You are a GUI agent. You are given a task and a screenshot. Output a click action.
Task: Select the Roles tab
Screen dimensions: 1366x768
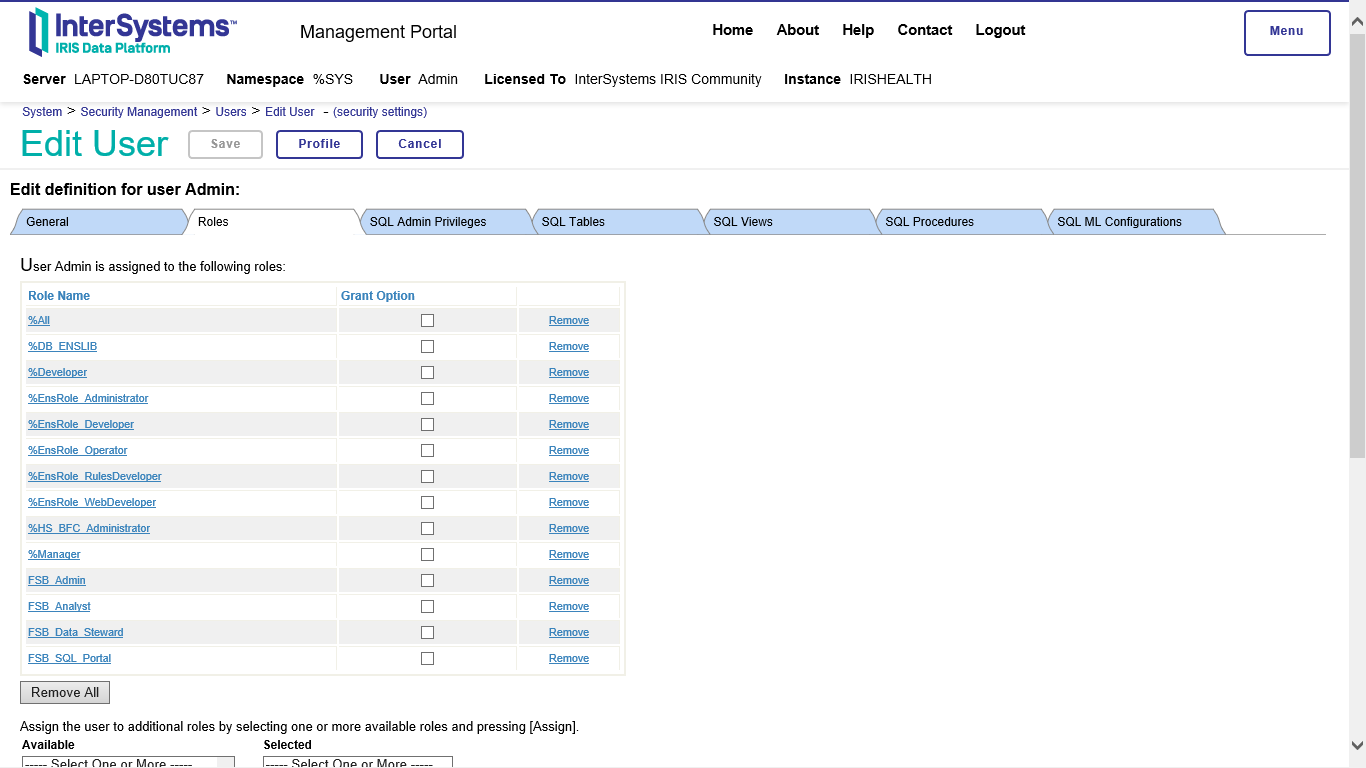270,222
